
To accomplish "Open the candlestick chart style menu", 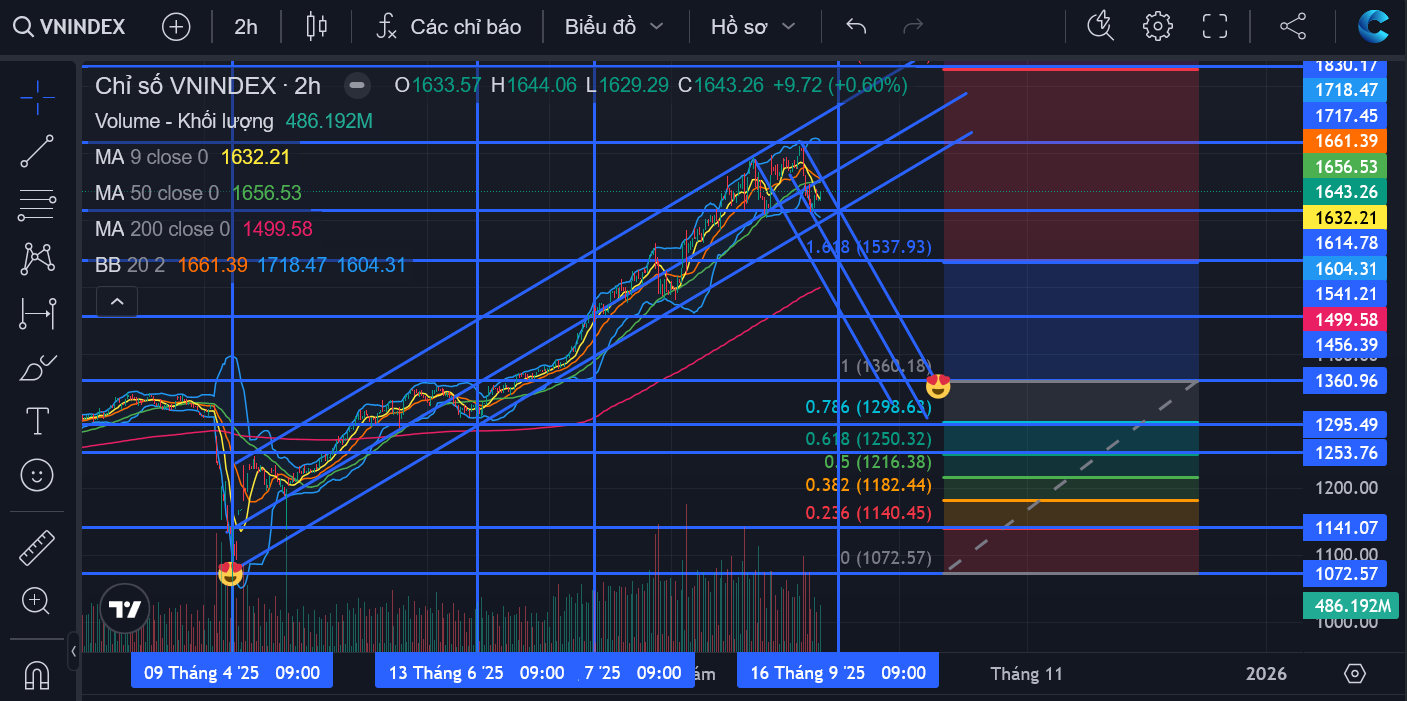I will point(317,27).
